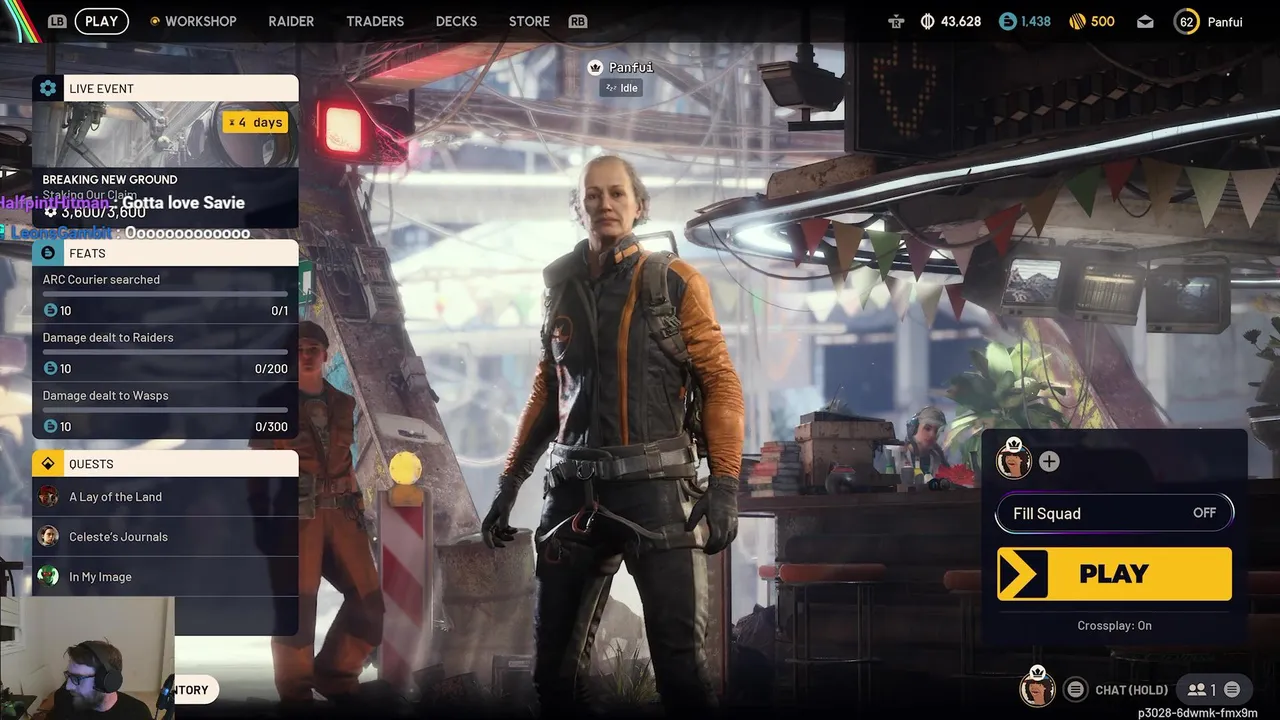The image size is (1280, 720).
Task: Click the cred reward icon under ARC Courier
Action: pos(50,311)
